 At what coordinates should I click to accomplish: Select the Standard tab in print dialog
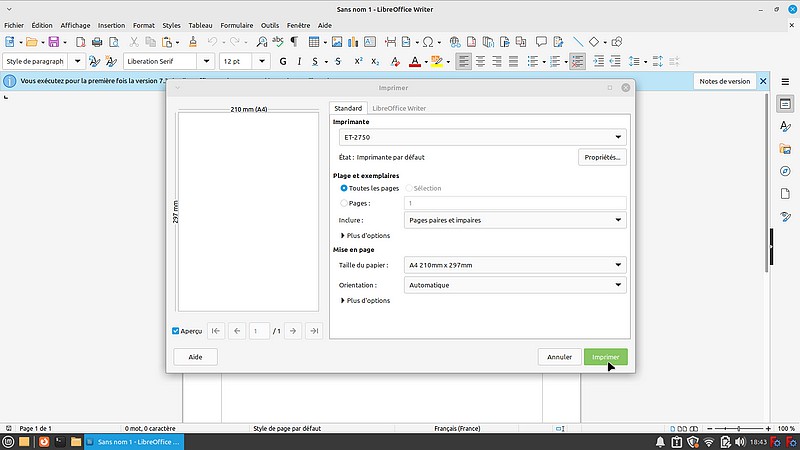[348, 108]
